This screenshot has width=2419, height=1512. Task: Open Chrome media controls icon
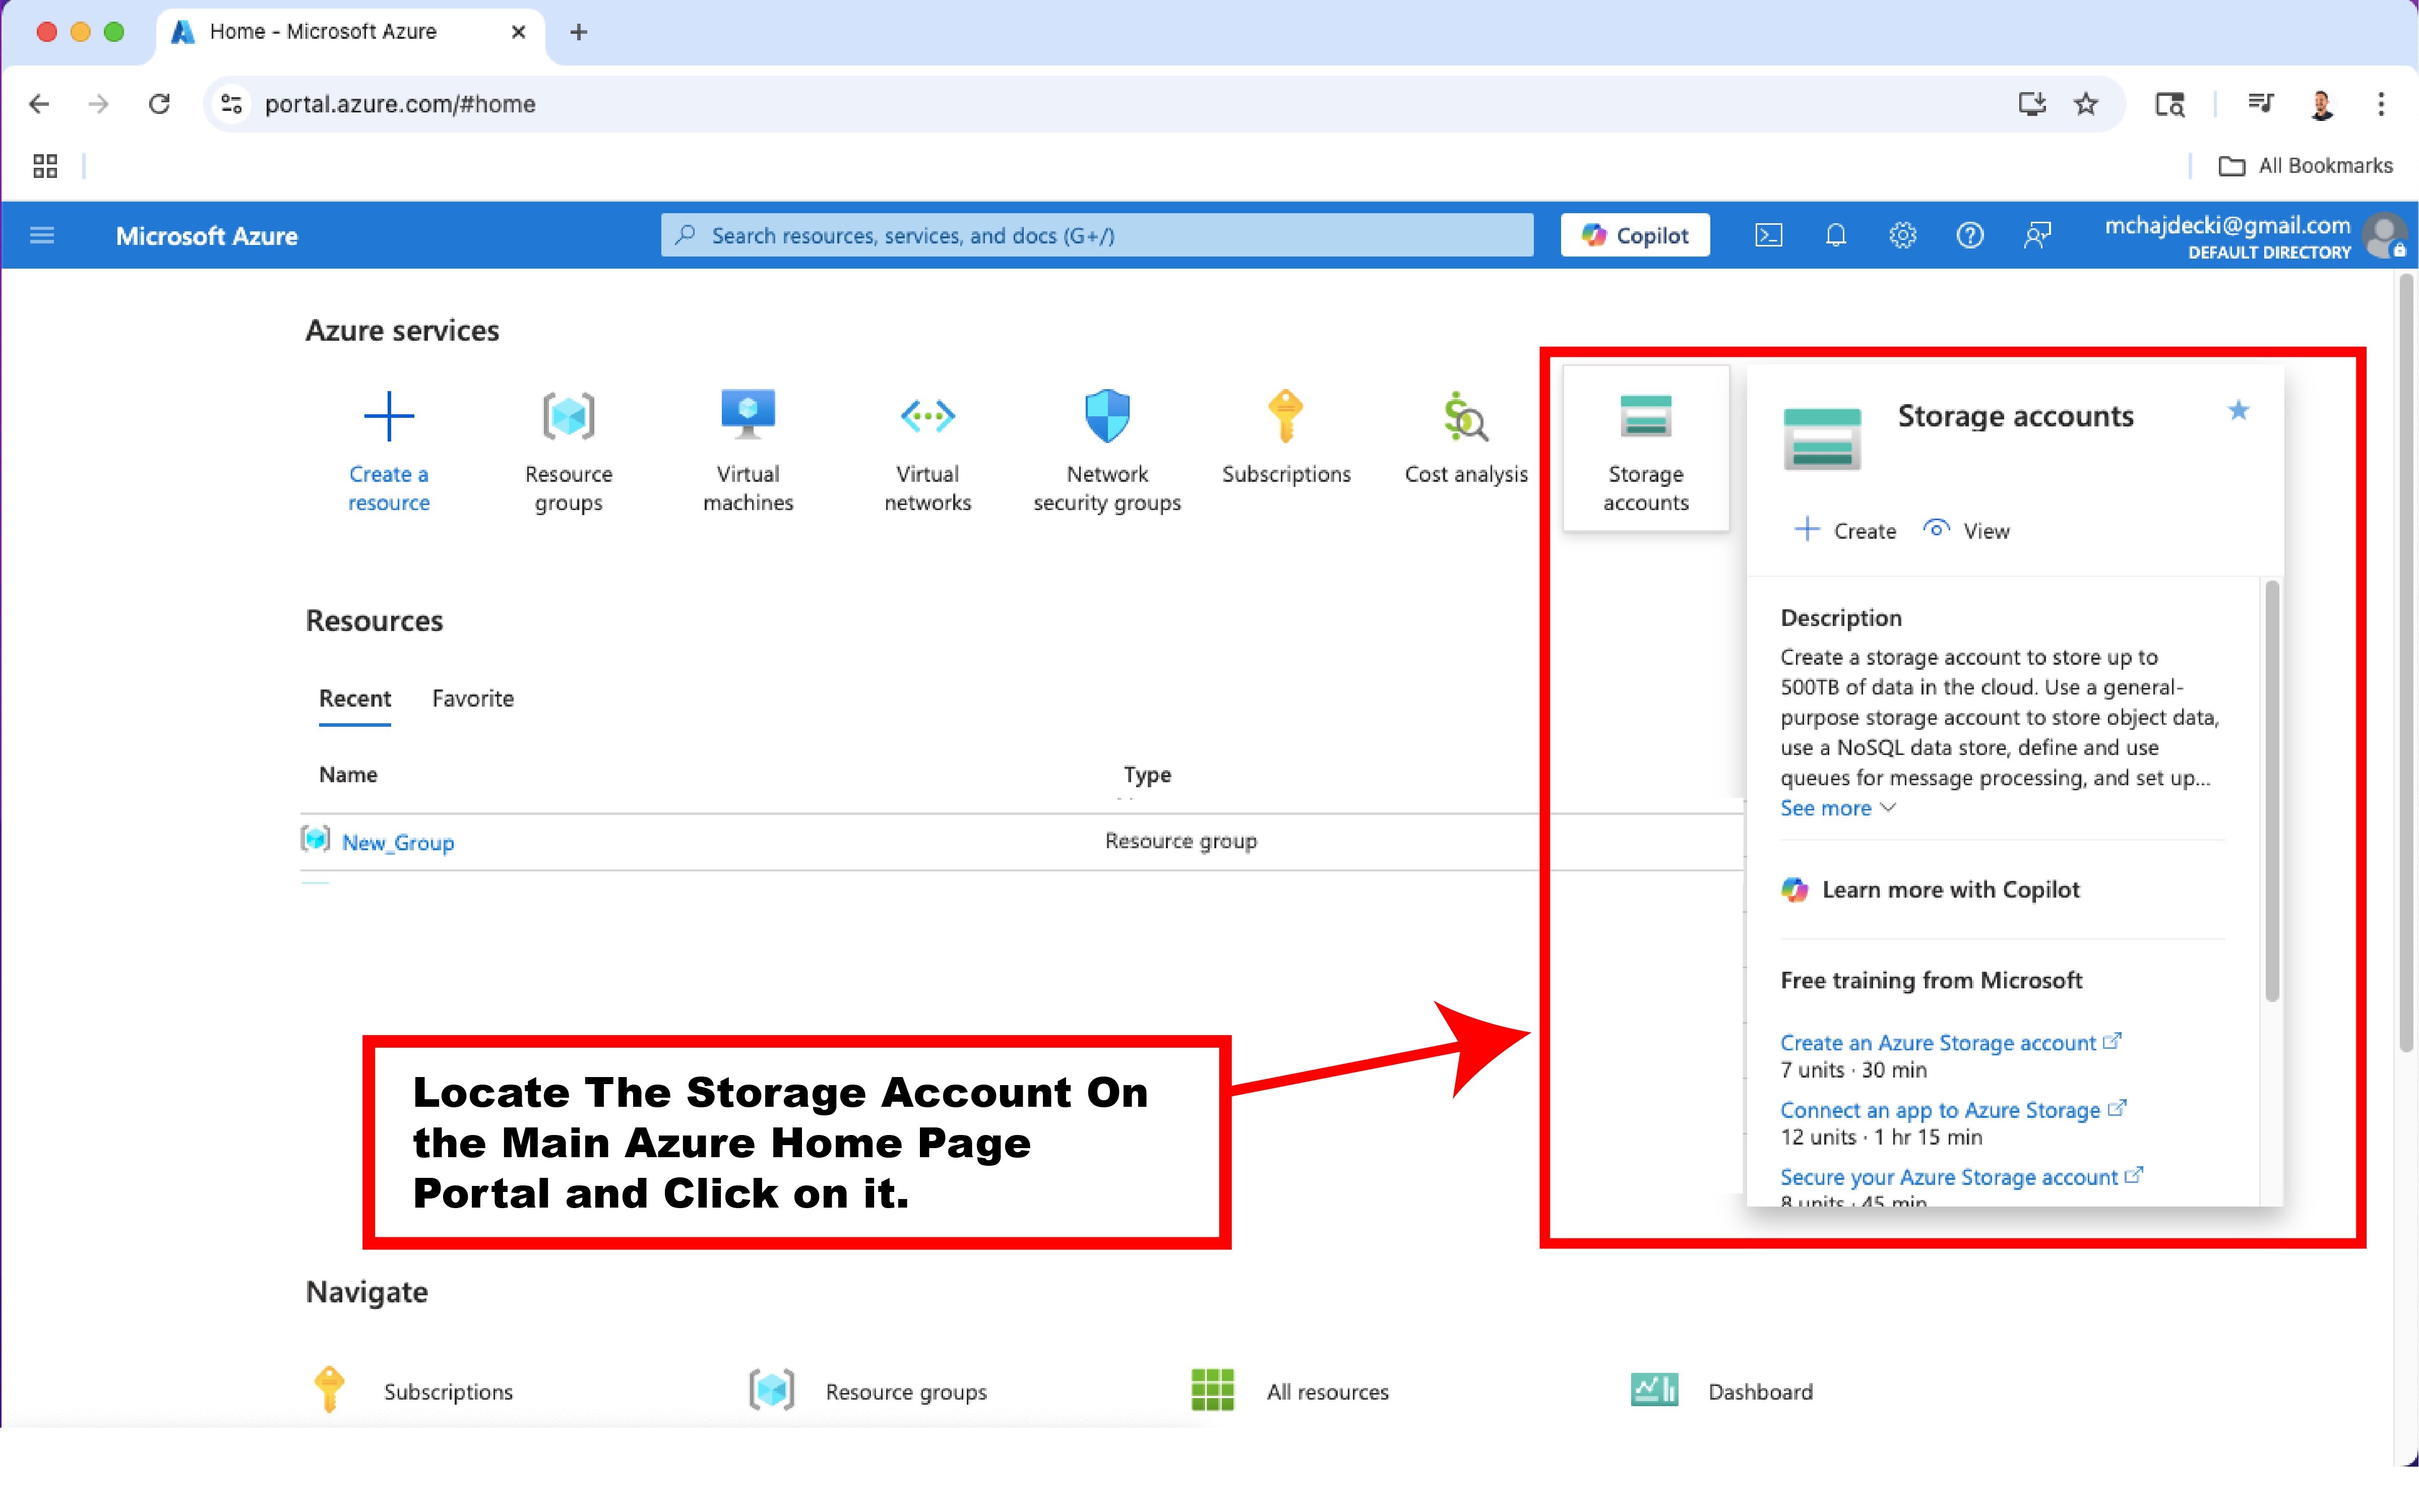click(2260, 104)
